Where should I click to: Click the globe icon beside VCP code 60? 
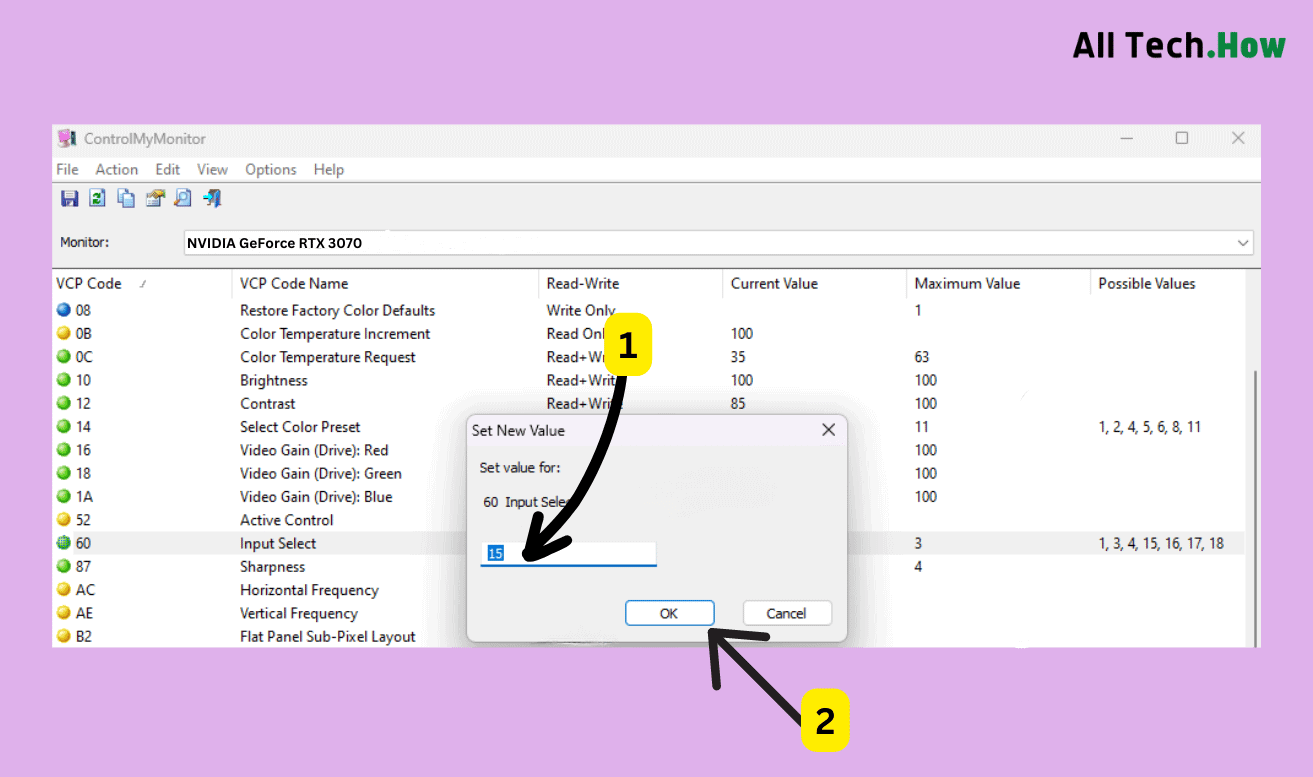[62, 543]
